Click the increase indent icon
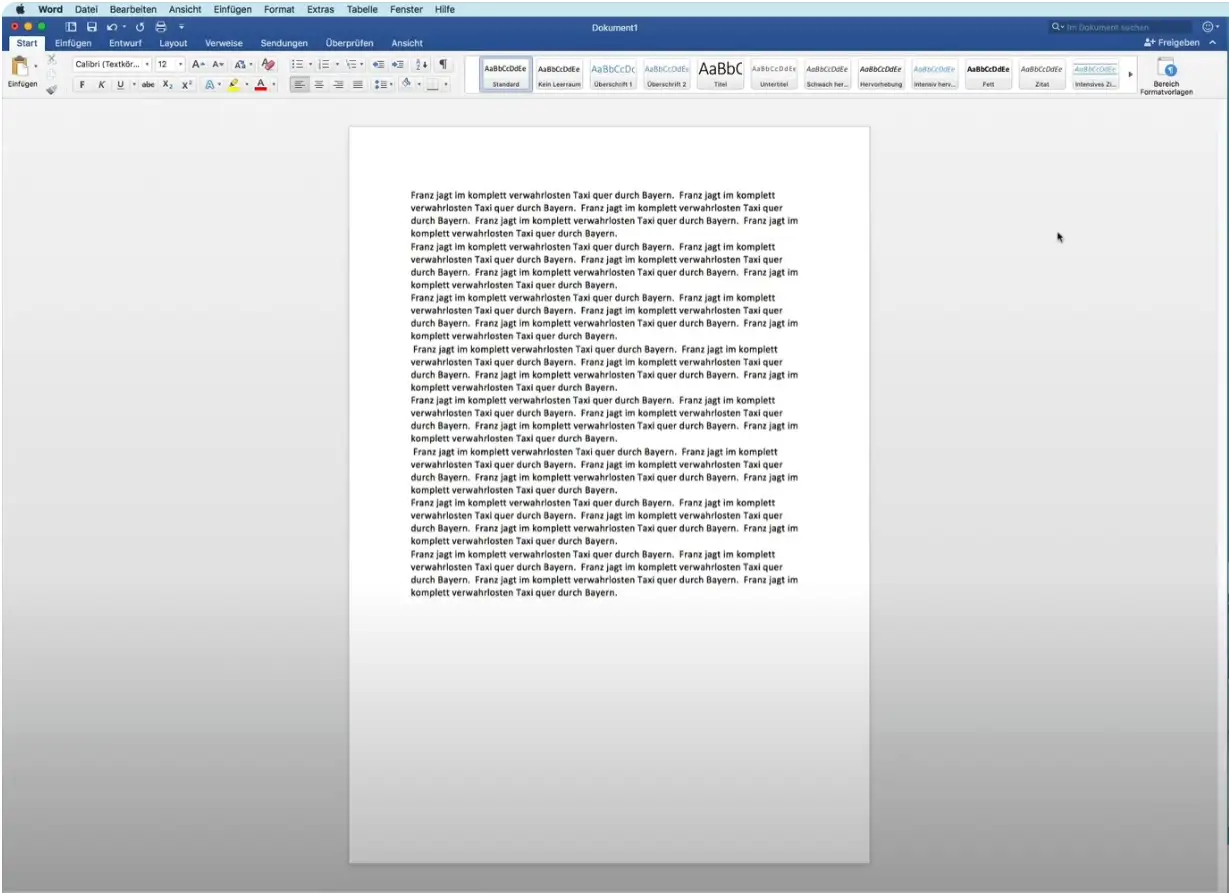This screenshot has height=893, width=1229. [398, 64]
